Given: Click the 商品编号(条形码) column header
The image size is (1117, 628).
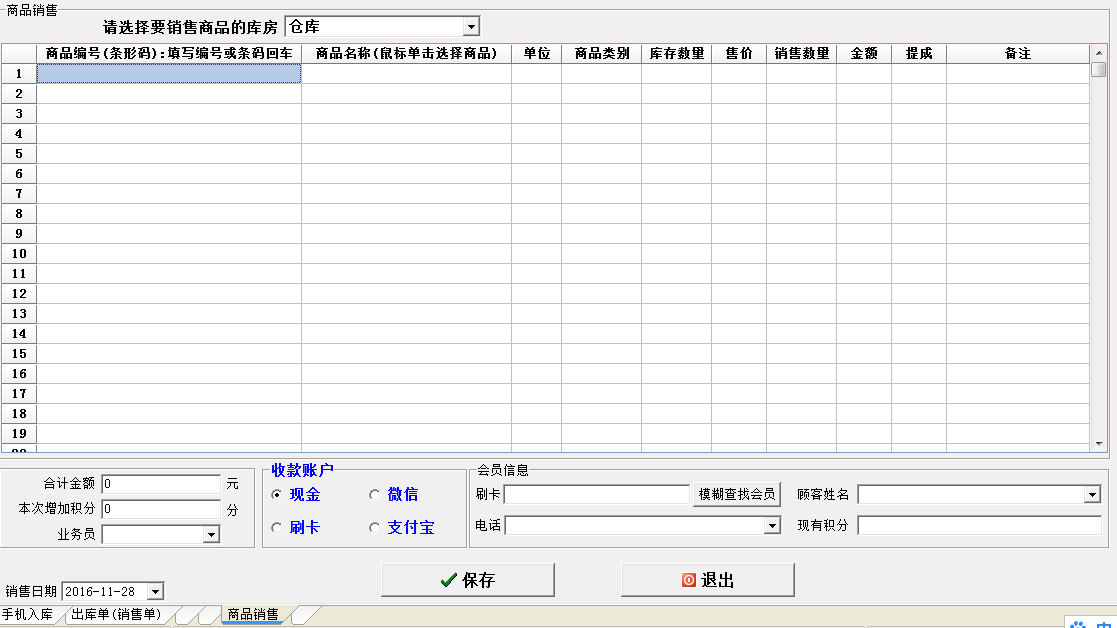Looking at the screenshot, I should [x=169, y=53].
